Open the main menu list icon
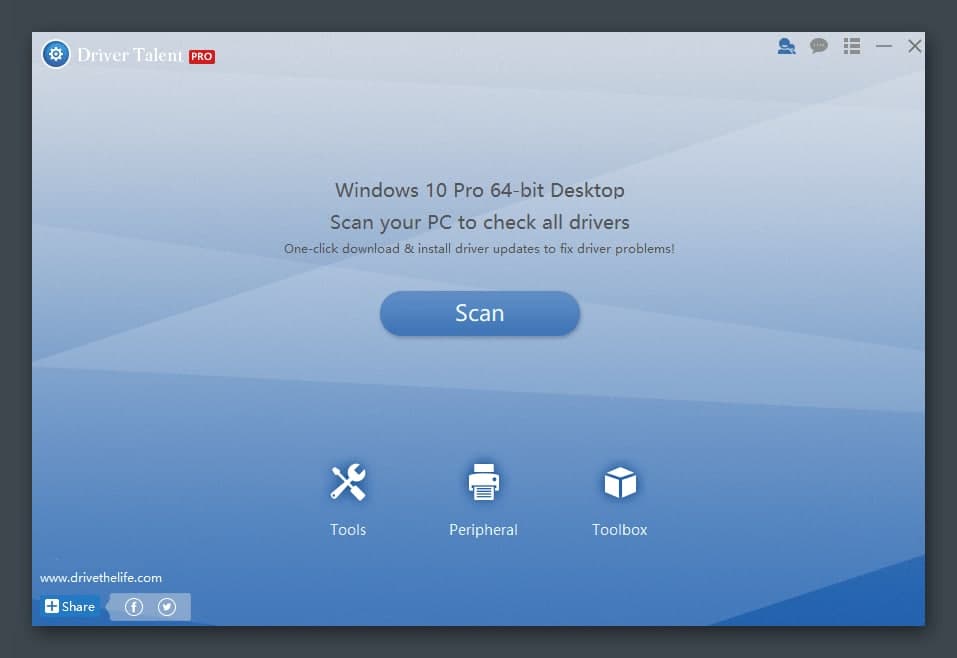957x658 pixels. 852,46
